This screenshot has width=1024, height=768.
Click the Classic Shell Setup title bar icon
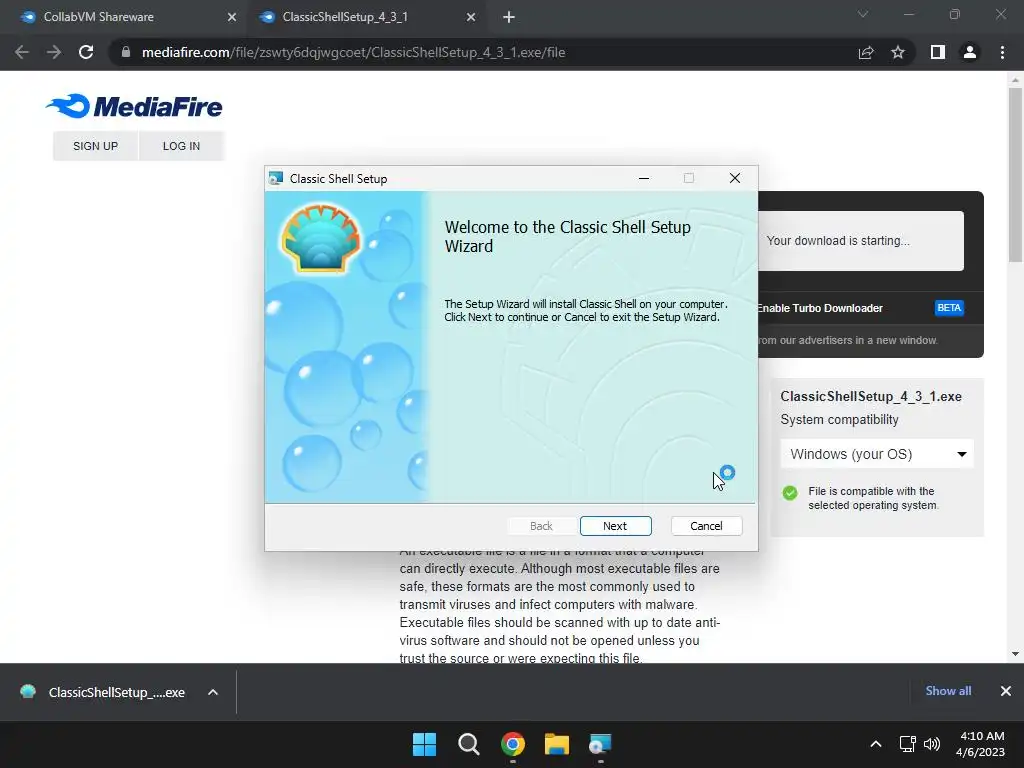[x=276, y=178]
